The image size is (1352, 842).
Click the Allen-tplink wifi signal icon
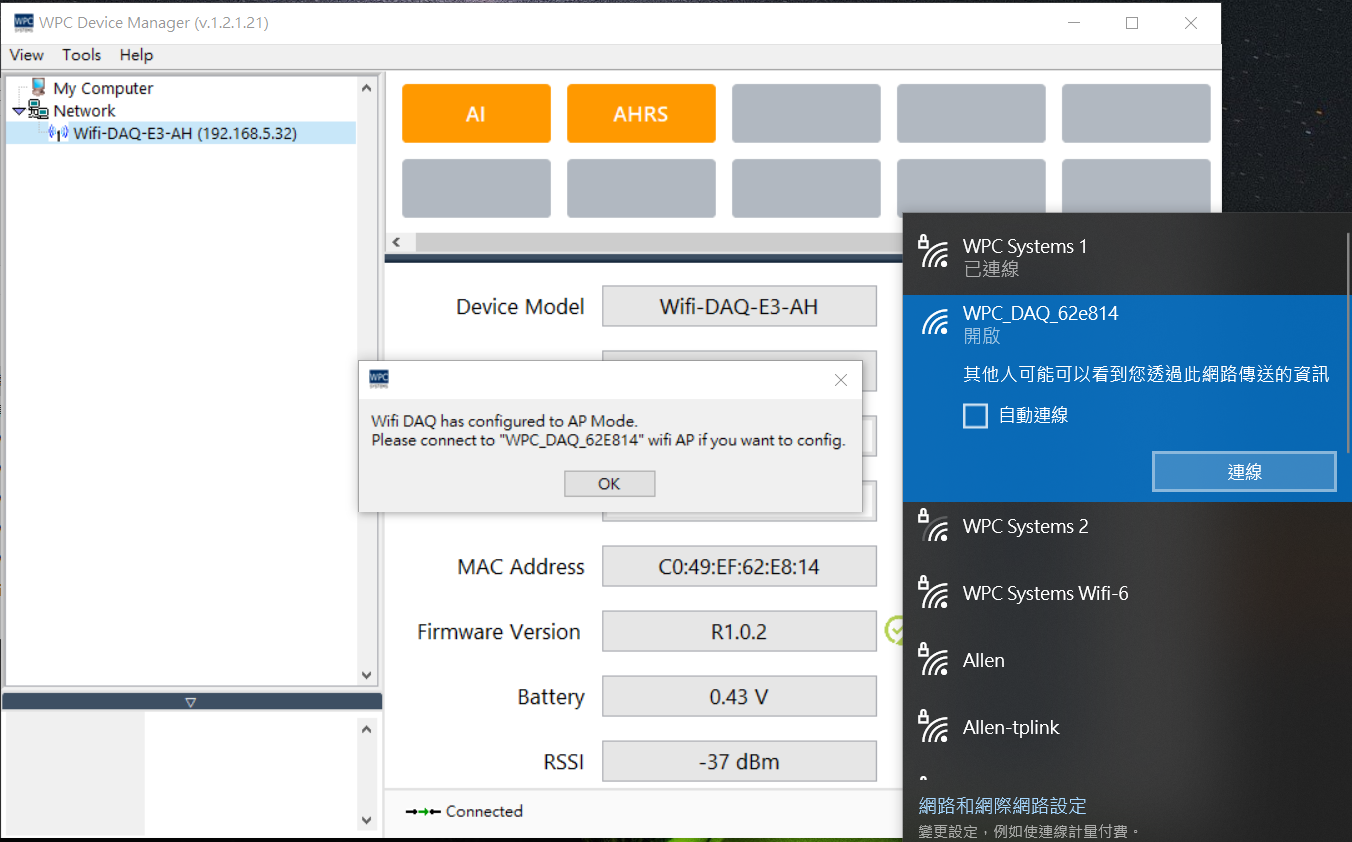(933, 727)
